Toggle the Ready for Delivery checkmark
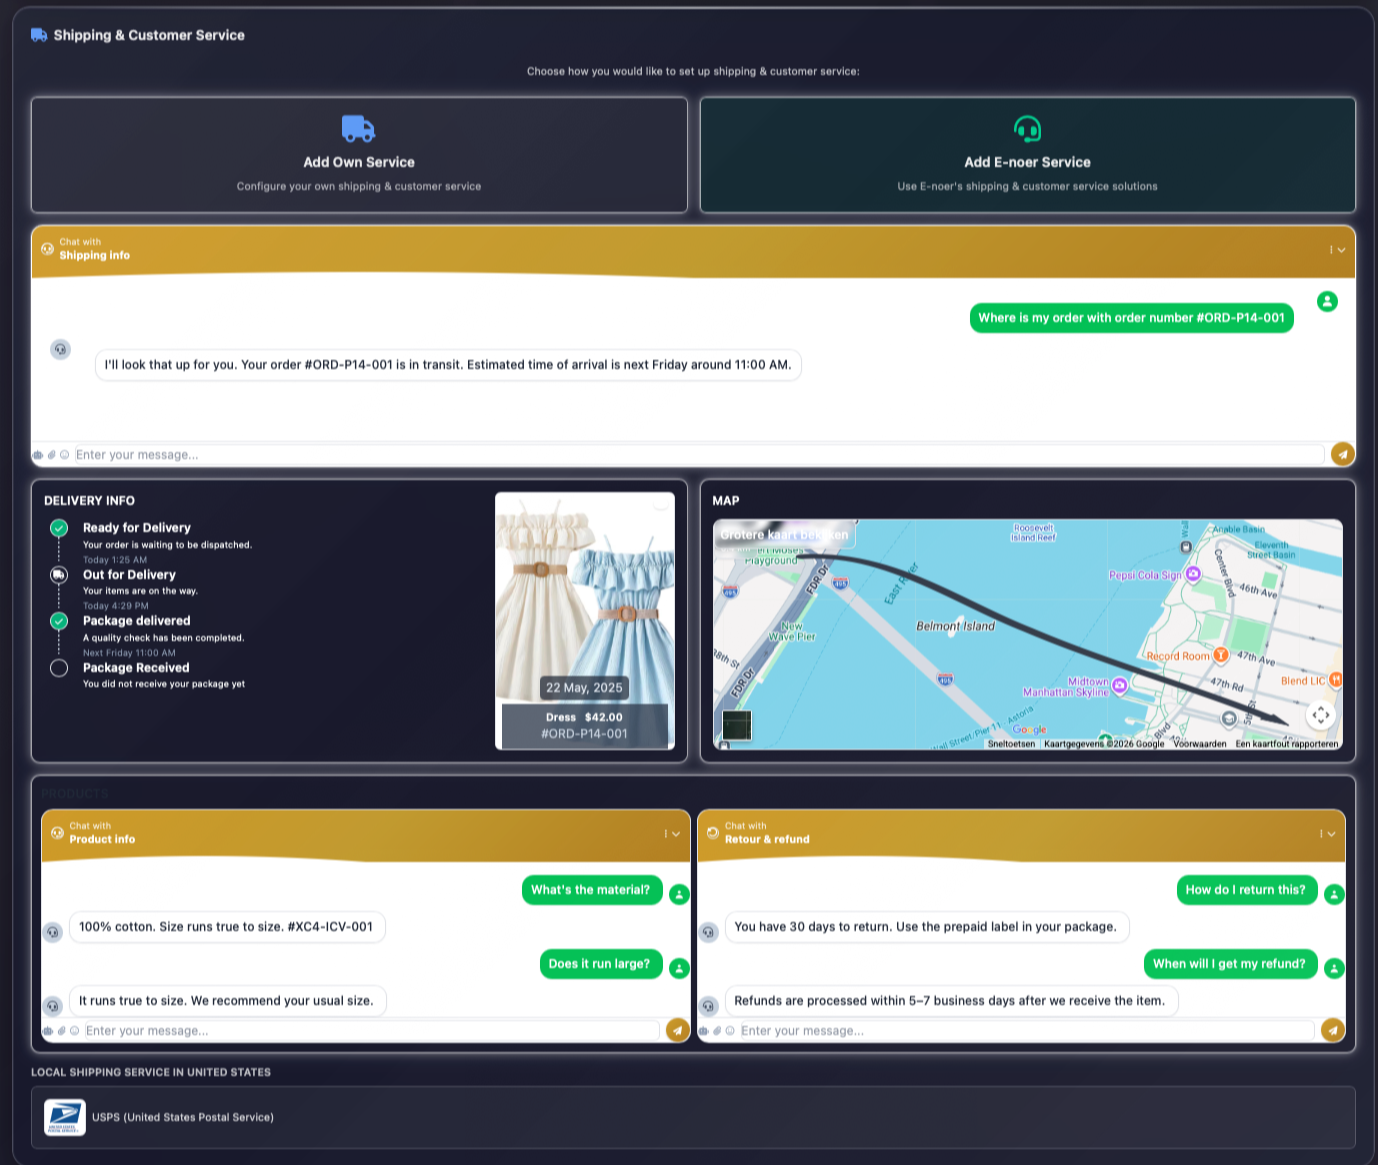This screenshot has width=1378, height=1165. click(x=59, y=527)
